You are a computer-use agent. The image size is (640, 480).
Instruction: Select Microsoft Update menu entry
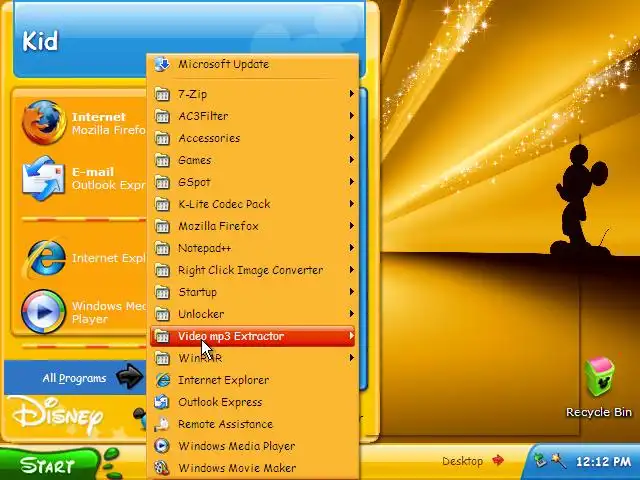253,64
